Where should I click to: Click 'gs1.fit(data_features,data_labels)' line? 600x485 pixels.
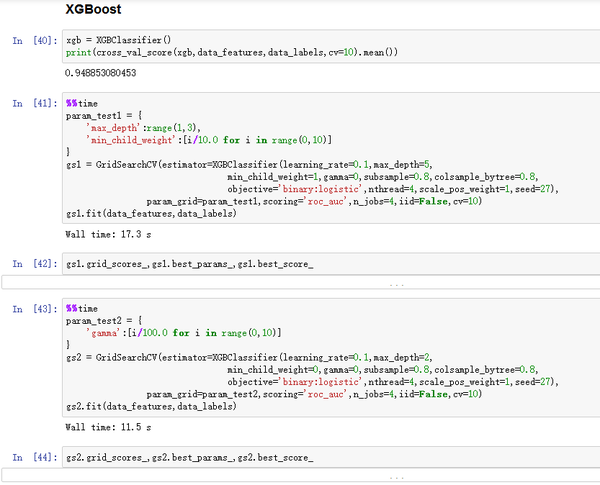click(x=151, y=214)
